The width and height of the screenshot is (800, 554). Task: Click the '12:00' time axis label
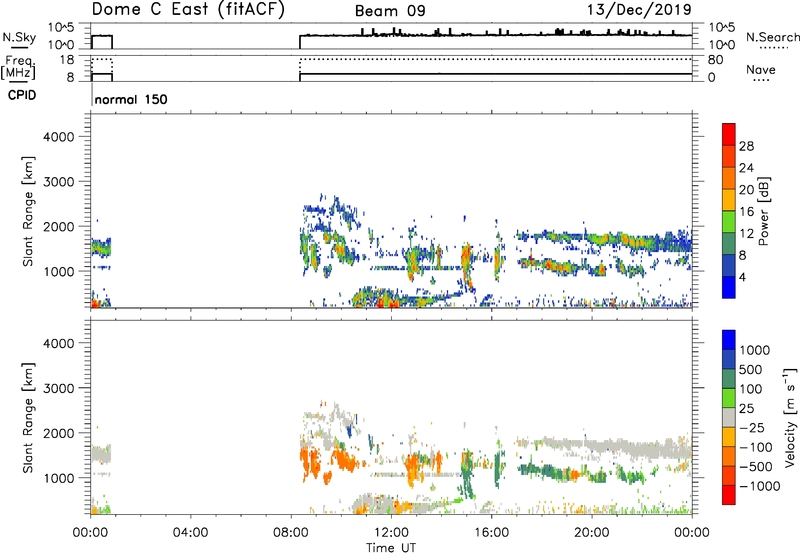[x=391, y=533]
